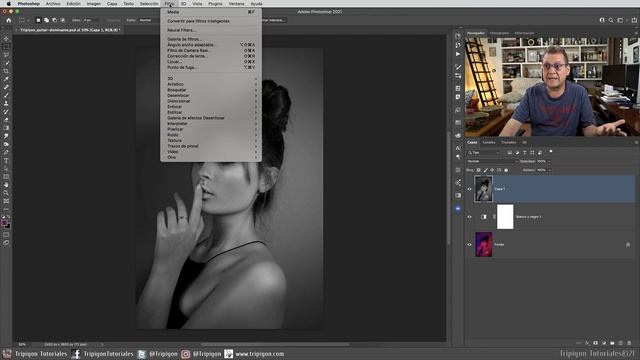Image resolution: width=640 pixels, height=360 pixels.
Task: Open the layer blending mode dropdown
Action: (x=492, y=162)
